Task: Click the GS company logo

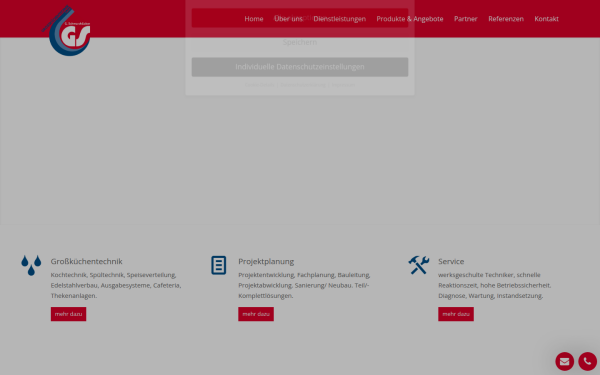Action: pyautogui.click(x=66, y=30)
